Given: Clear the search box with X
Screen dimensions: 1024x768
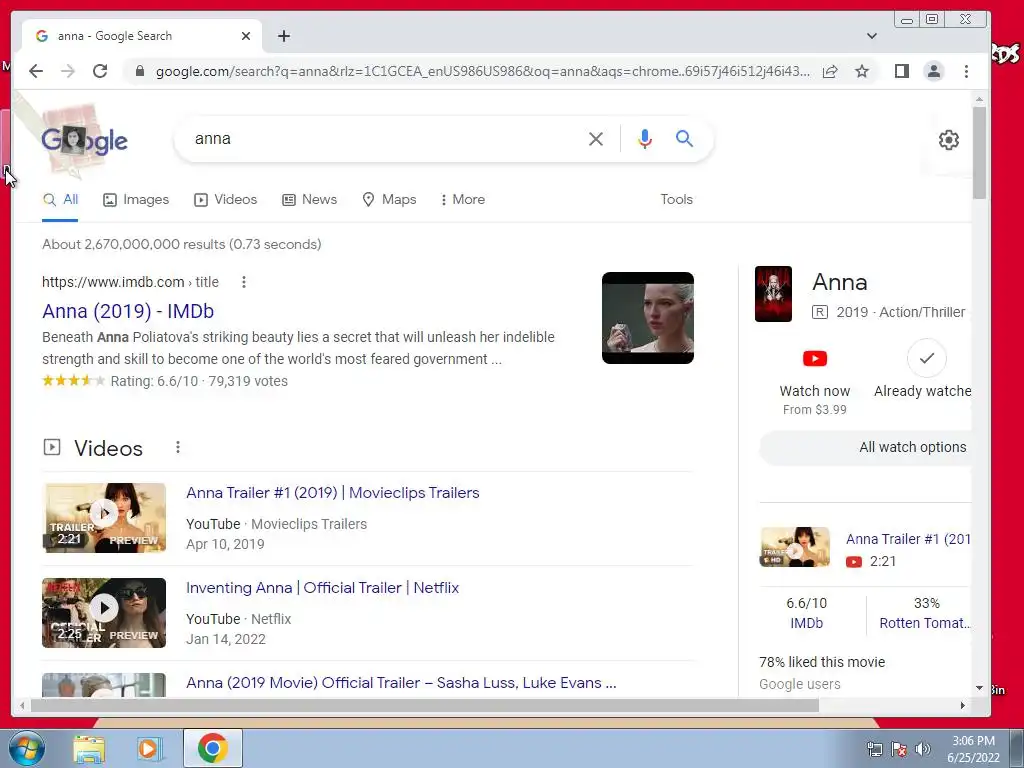Looking at the screenshot, I should click(x=596, y=138).
